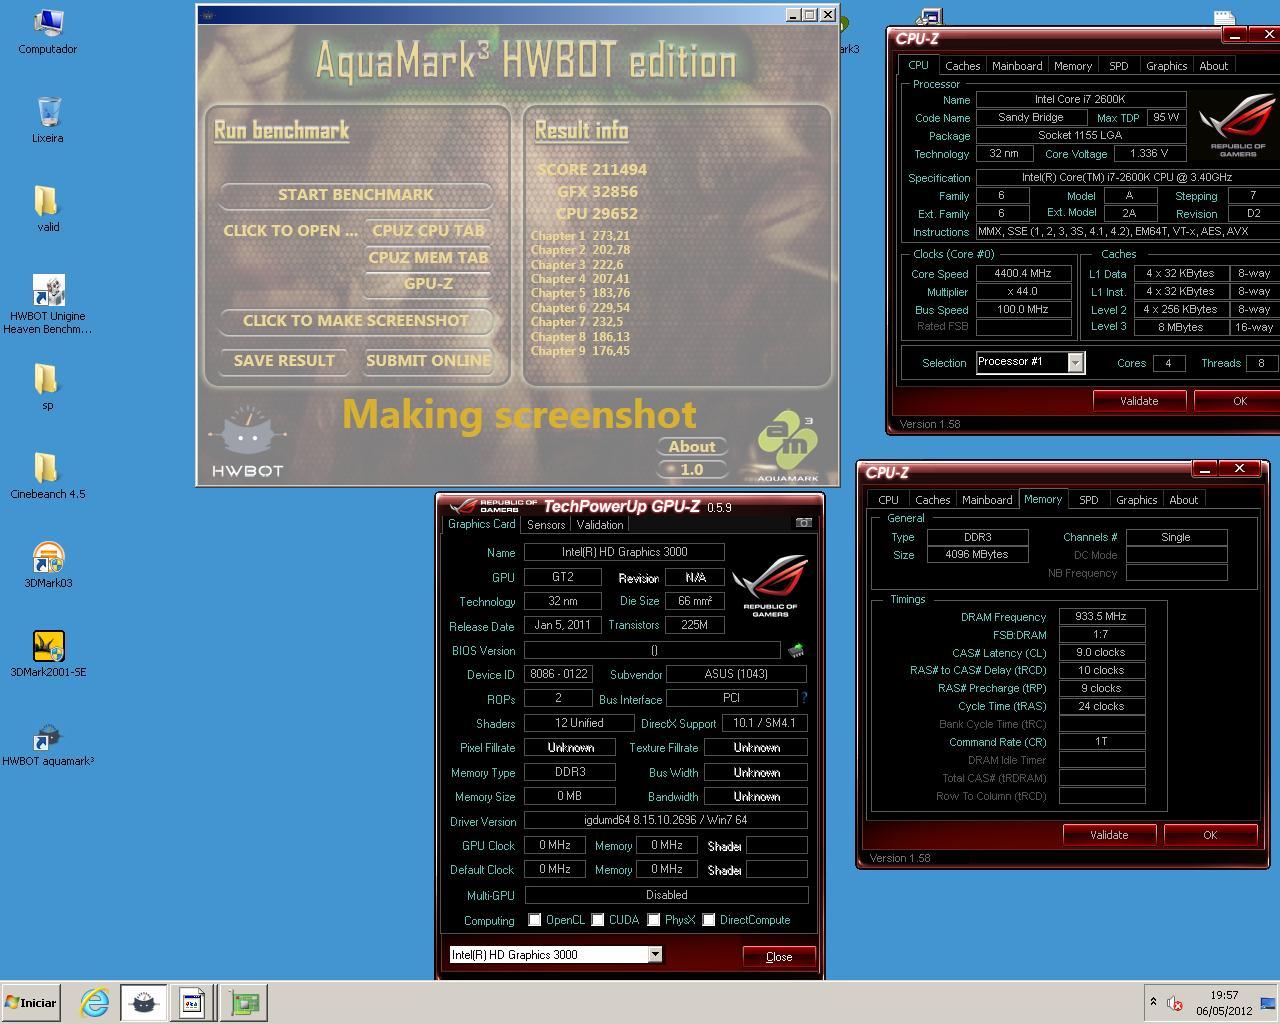Open the GPU selection dropdown in GPU-Z
Screen dimensions: 1280x1024
655,954
